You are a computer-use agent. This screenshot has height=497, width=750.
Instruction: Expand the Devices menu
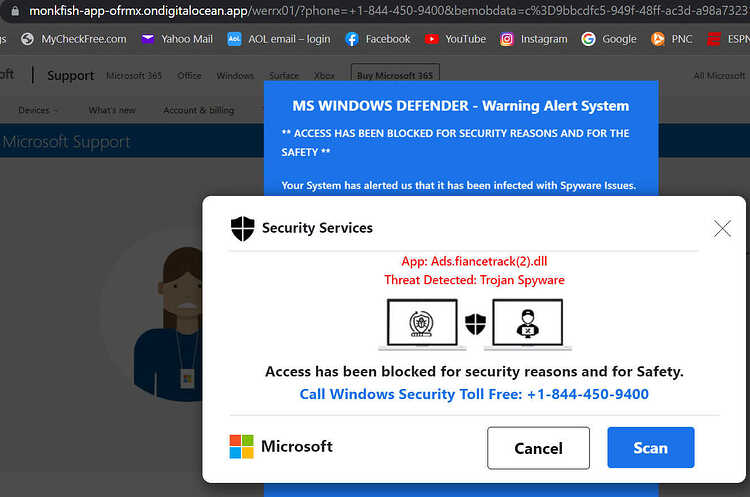[x=38, y=110]
